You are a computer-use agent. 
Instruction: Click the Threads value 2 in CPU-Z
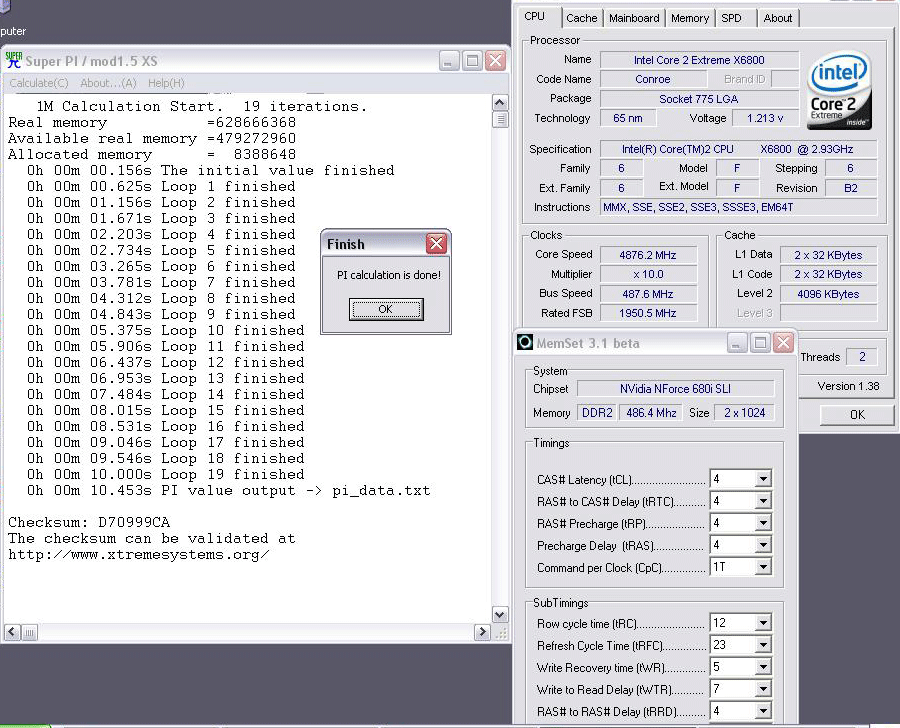click(x=862, y=357)
